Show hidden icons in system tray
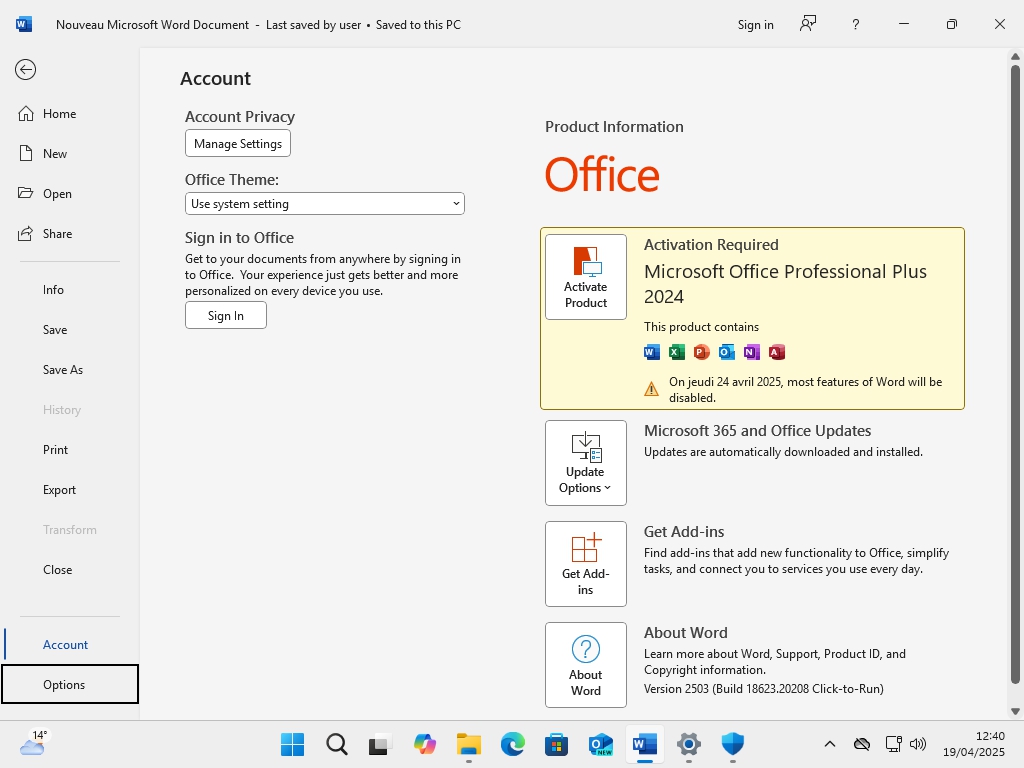Image resolution: width=1024 pixels, height=768 pixels. coord(829,744)
